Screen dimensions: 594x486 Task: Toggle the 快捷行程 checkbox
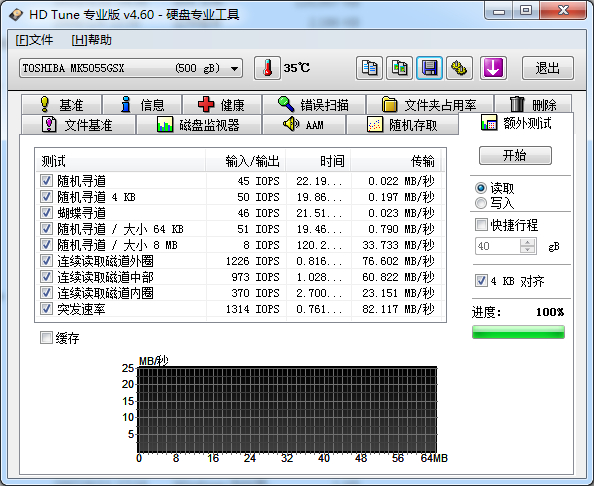pos(481,225)
